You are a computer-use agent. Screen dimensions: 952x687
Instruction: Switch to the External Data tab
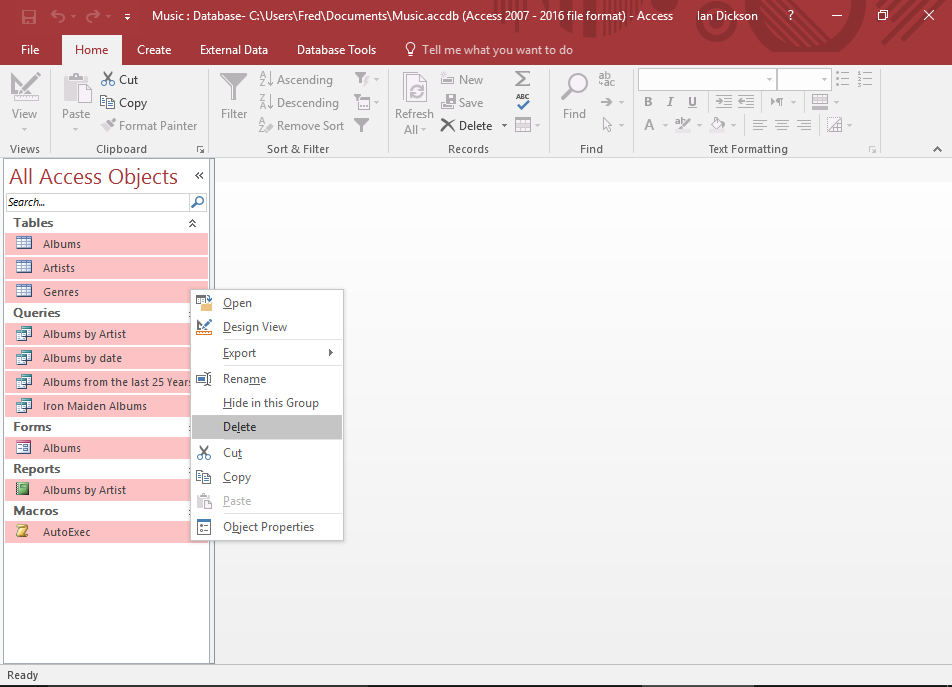(x=234, y=50)
